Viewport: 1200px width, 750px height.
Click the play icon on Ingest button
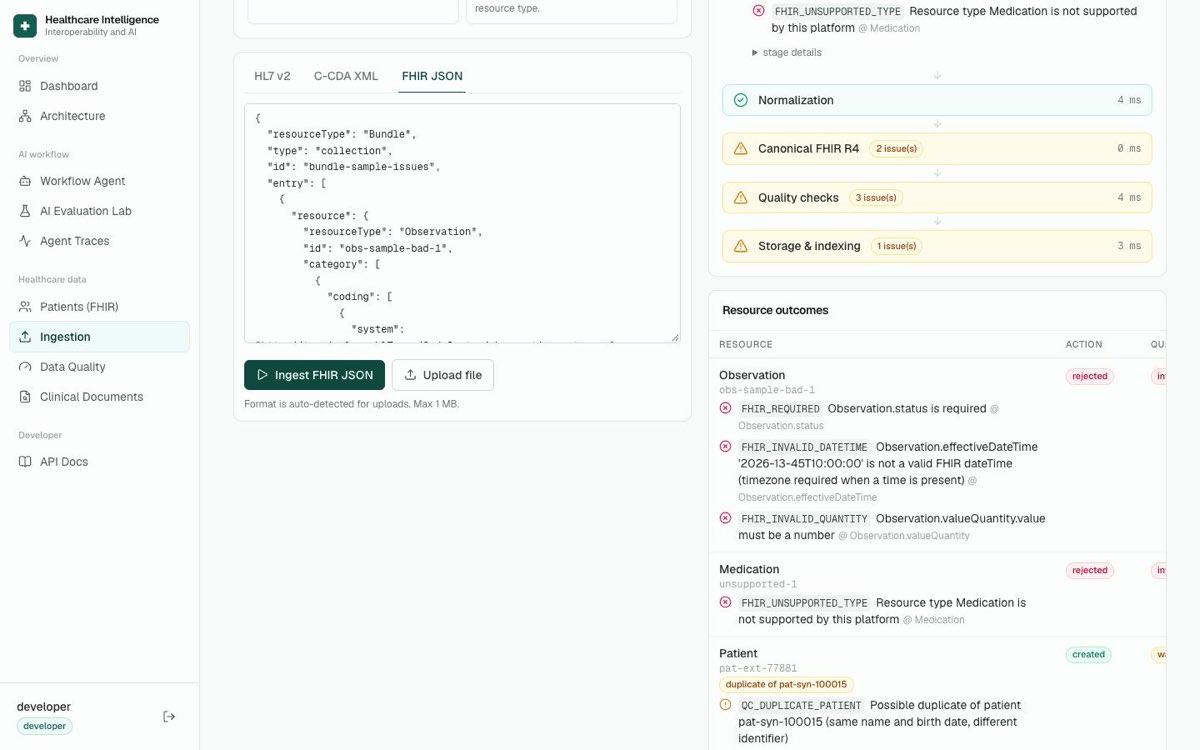262,375
